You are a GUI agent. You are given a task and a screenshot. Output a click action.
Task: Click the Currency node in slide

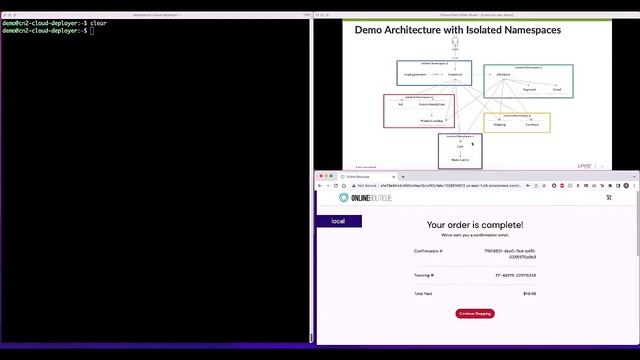tap(532, 124)
